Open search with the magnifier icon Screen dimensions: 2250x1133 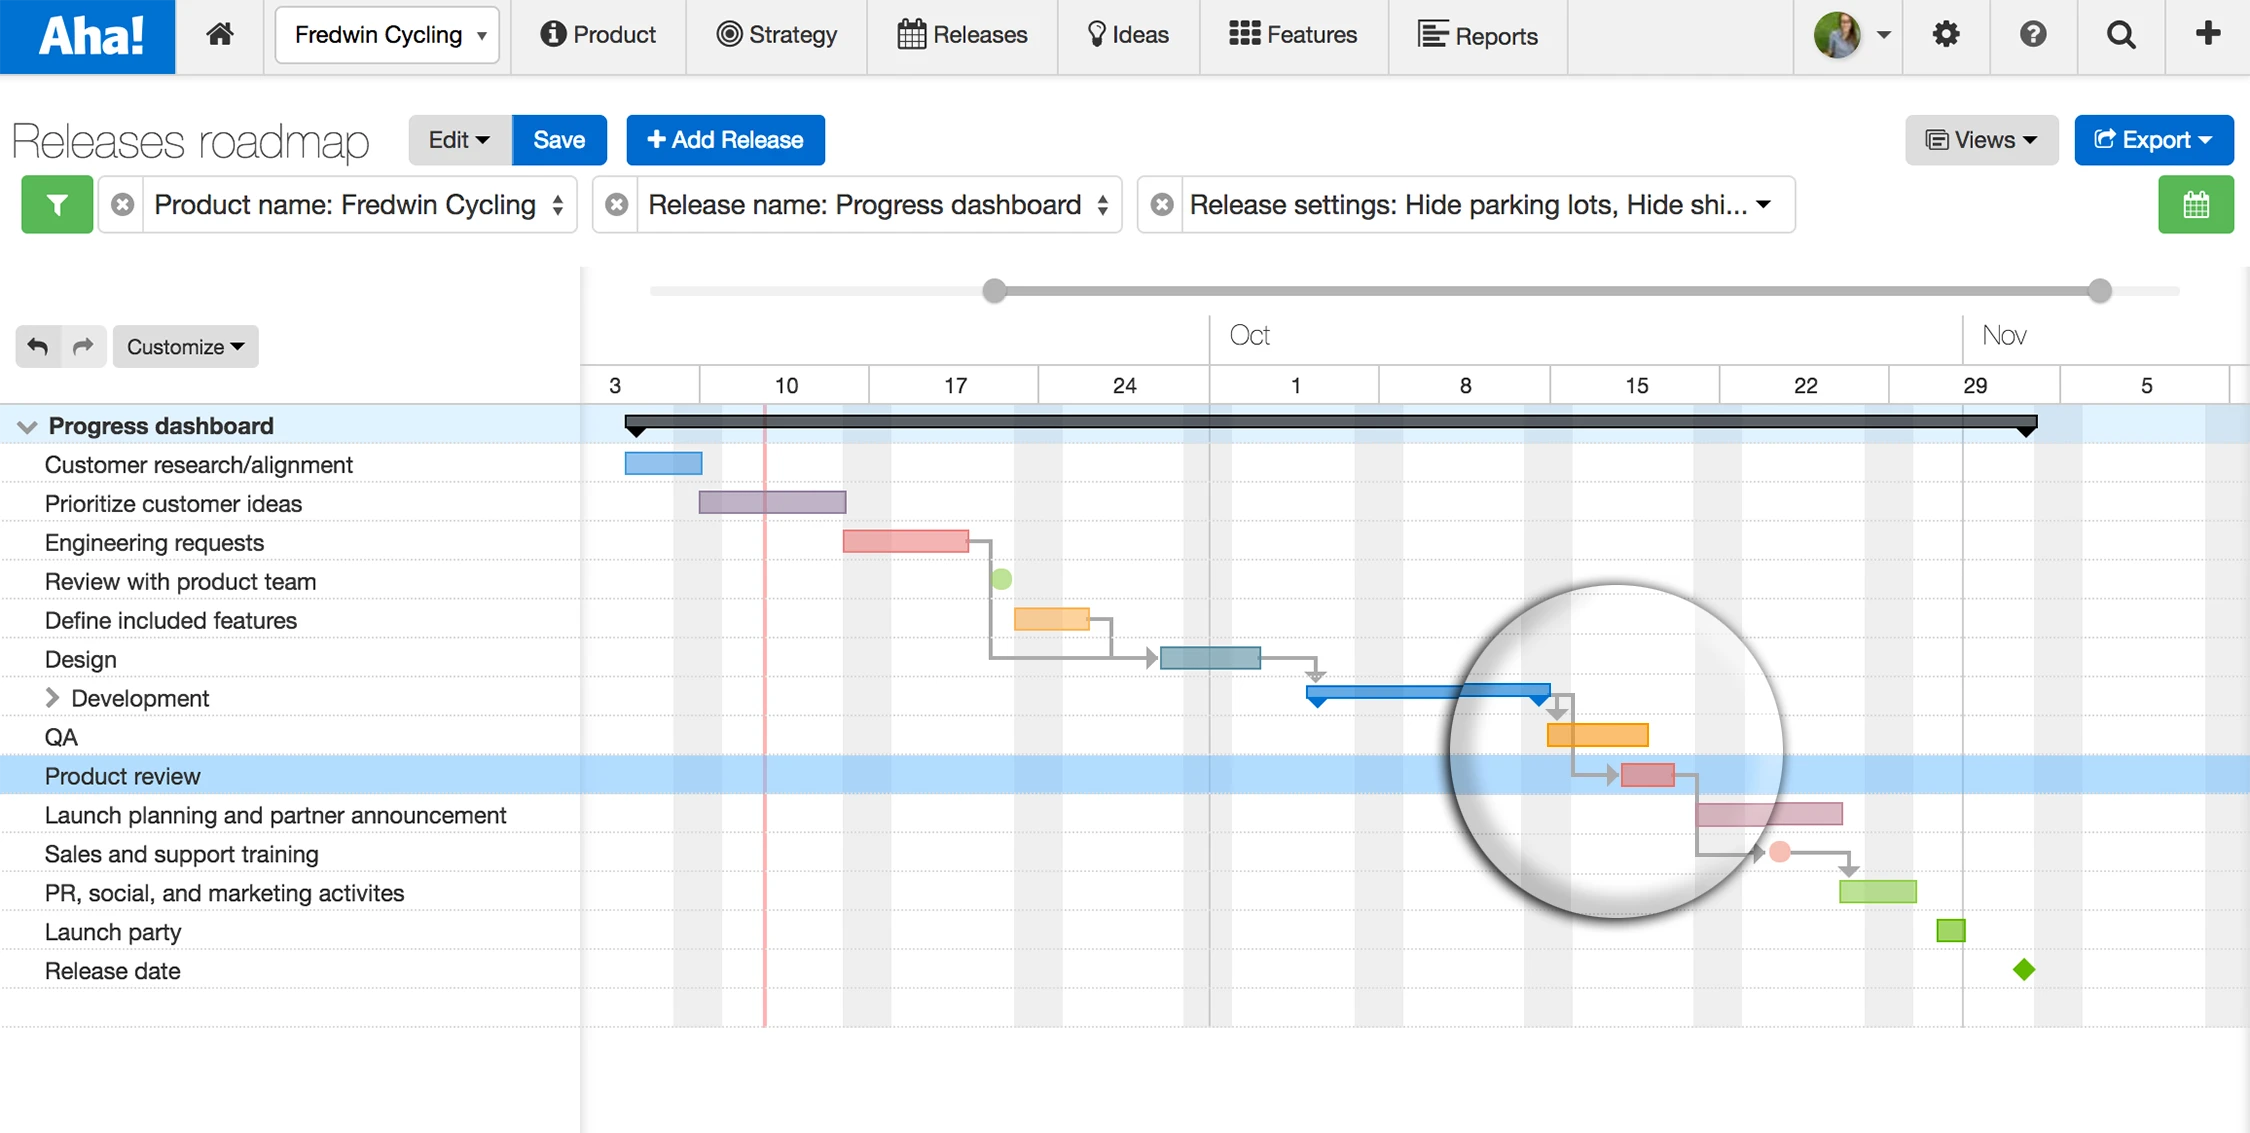coord(2120,35)
